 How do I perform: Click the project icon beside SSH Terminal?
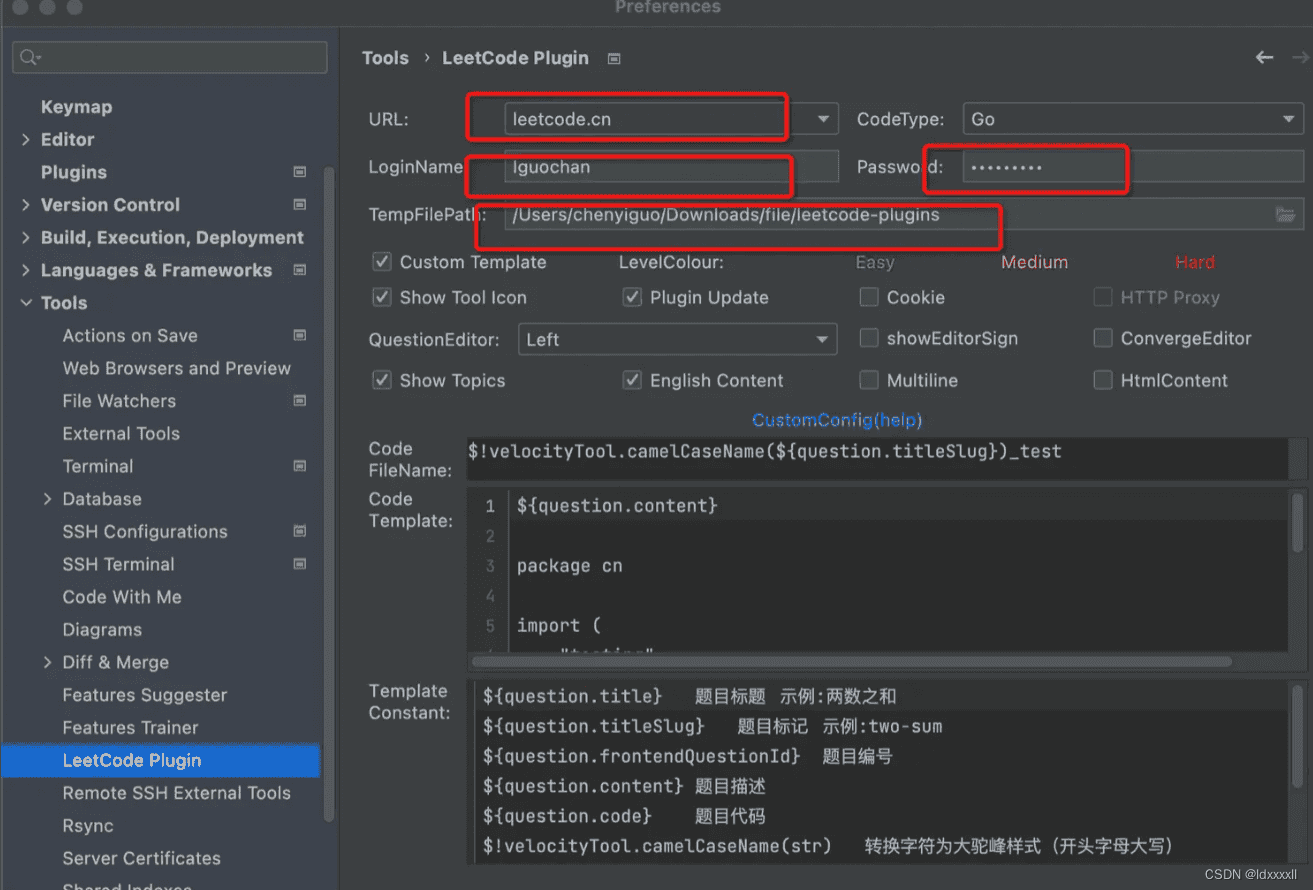tap(299, 564)
